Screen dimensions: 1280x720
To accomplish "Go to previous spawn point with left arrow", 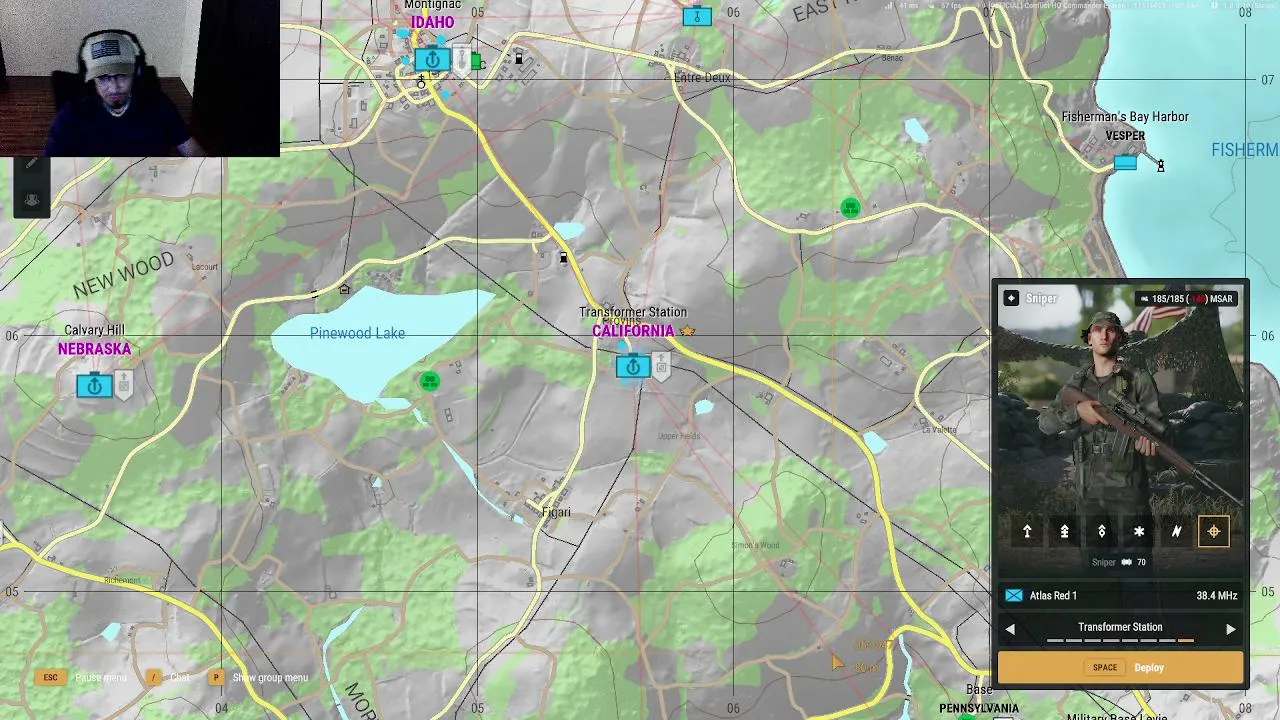I will coord(1010,629).
